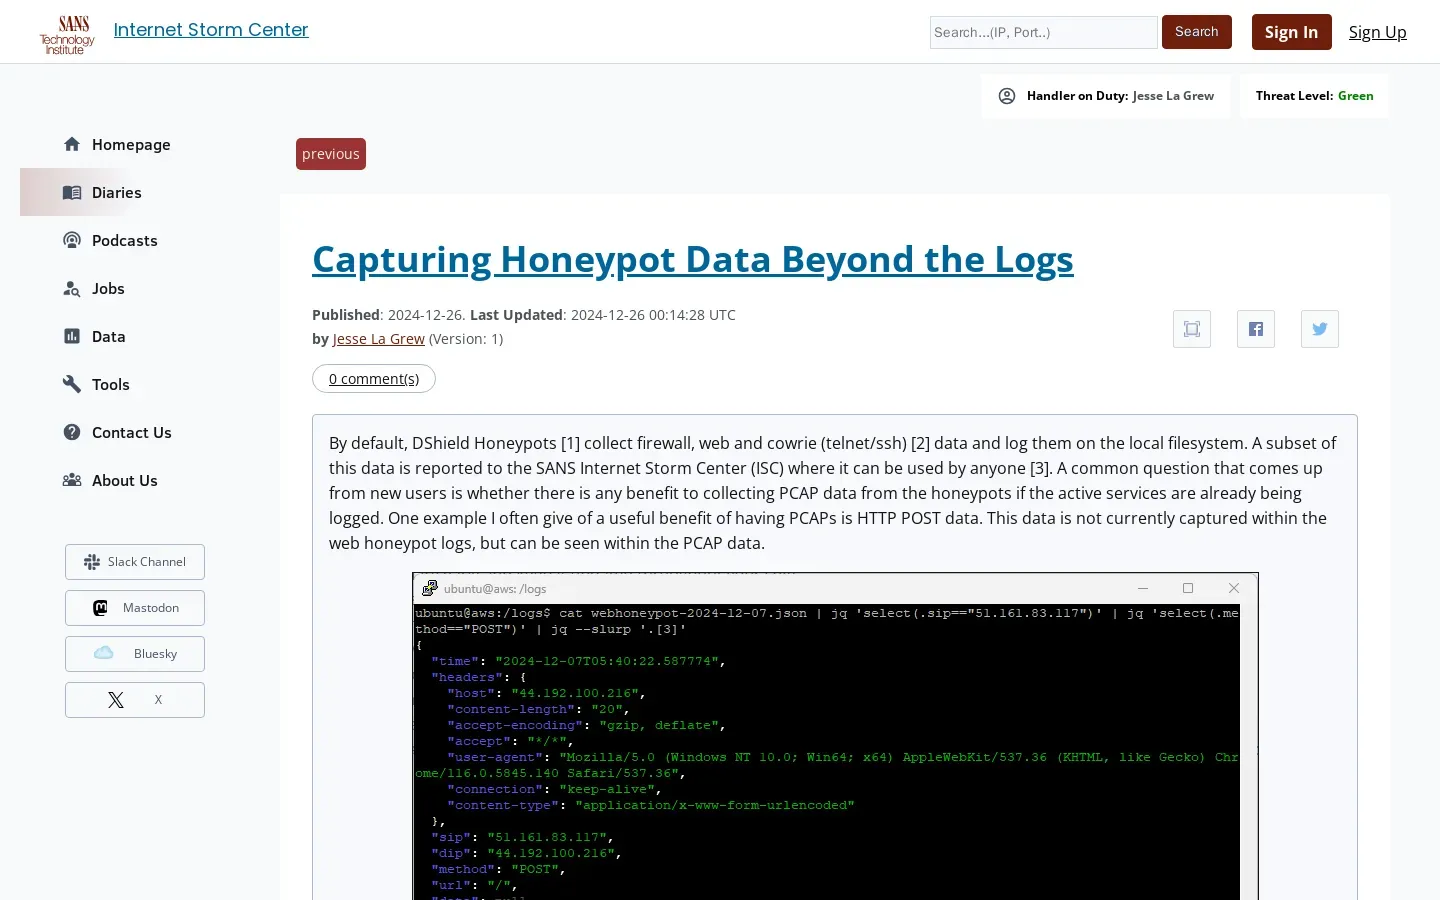Click the terminal screenshot's minimize icon

[1143, 588]
